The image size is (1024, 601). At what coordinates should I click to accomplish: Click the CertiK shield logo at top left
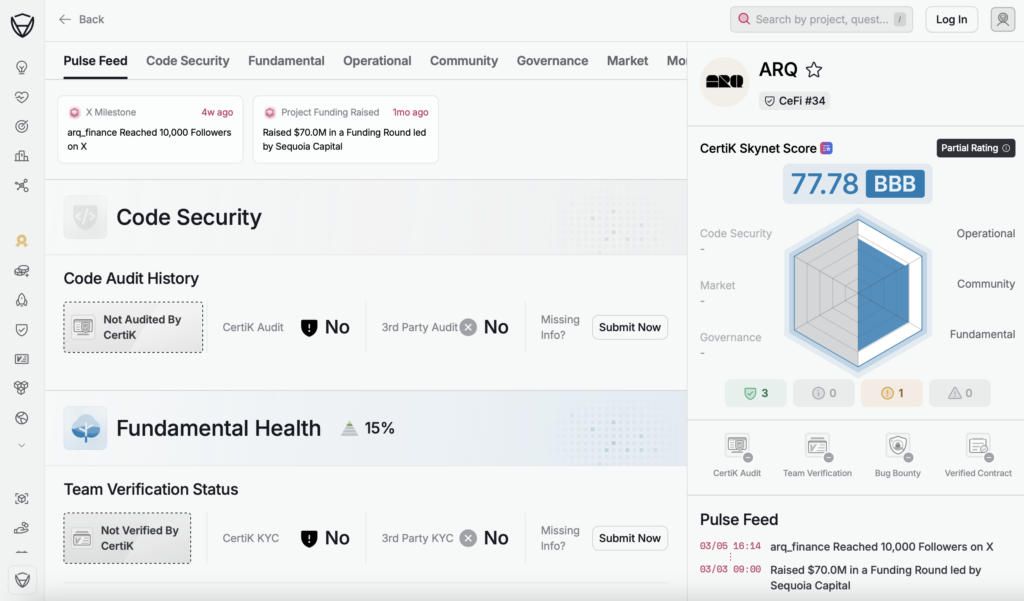[x=22, y=25]
